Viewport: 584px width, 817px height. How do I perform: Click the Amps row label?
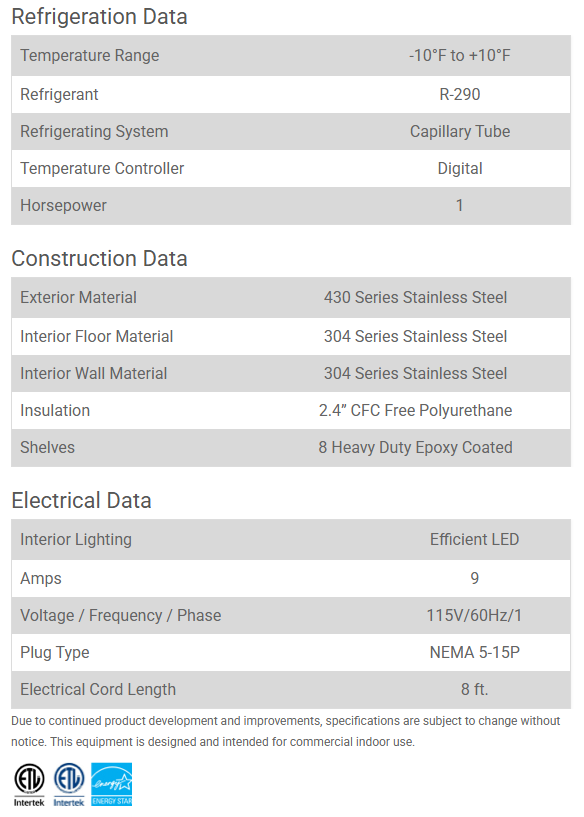pos(41,578)
